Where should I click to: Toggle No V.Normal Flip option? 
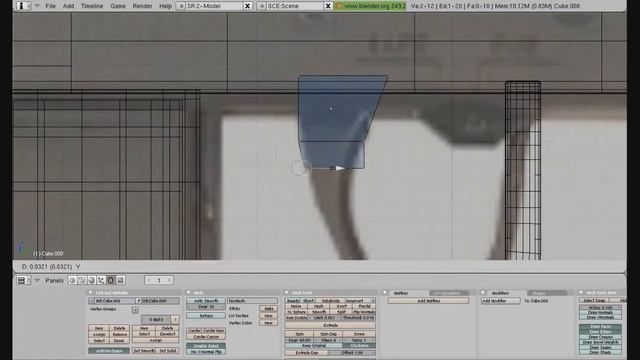pyautogui.click(x=206, y=351)
